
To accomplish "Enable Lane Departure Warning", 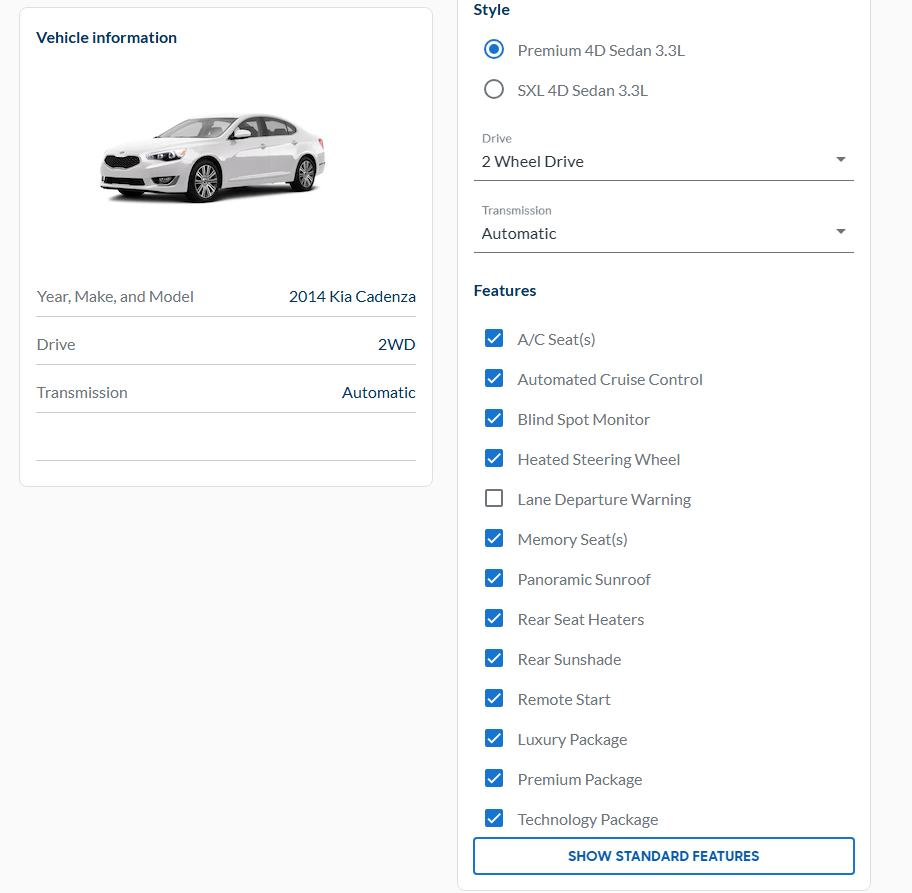I will pyautogui.click(x=494, y=499).
